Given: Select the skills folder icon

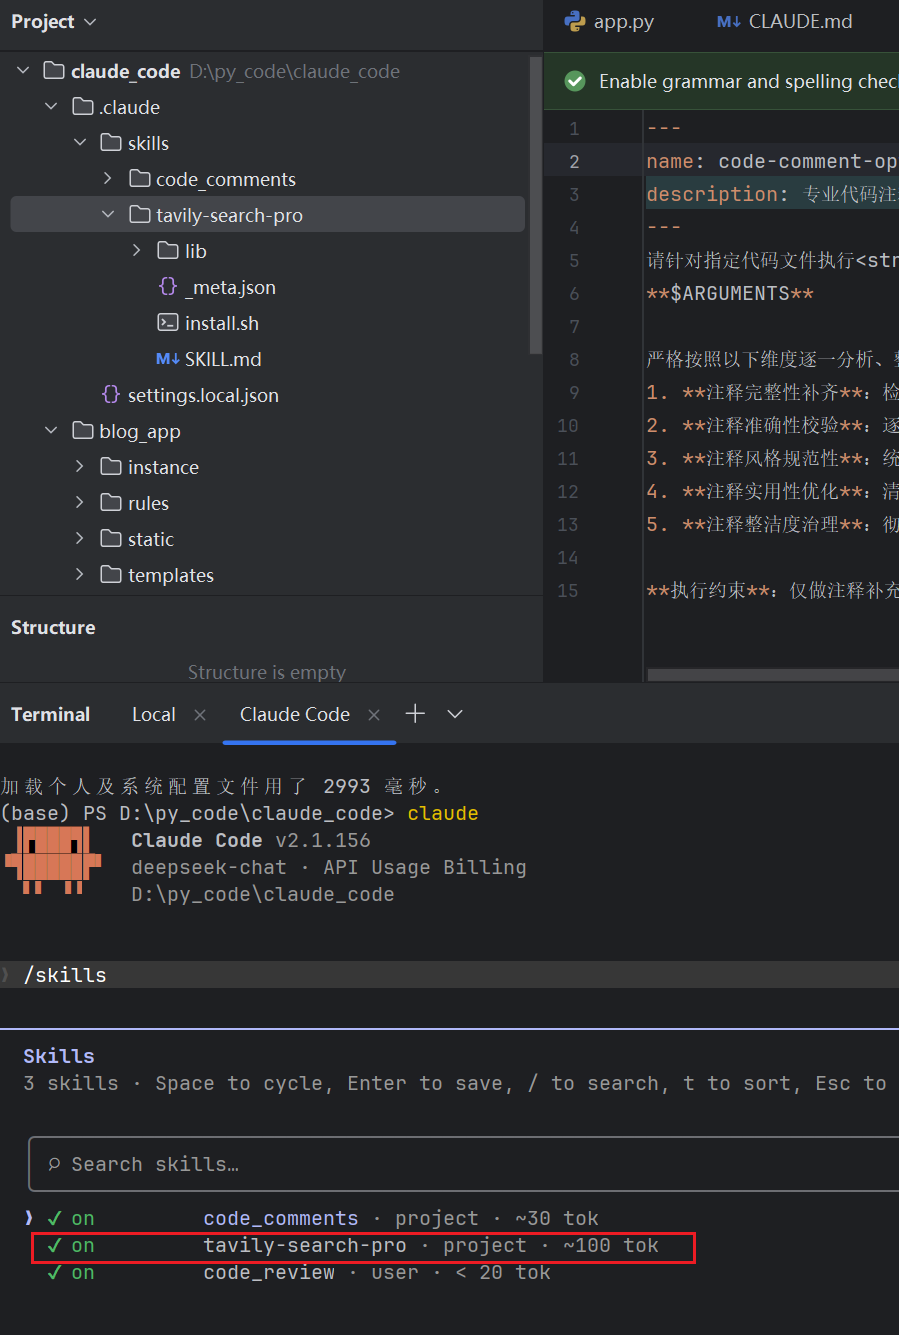Looking at the screenshot, I should click(x=111, y=143).
